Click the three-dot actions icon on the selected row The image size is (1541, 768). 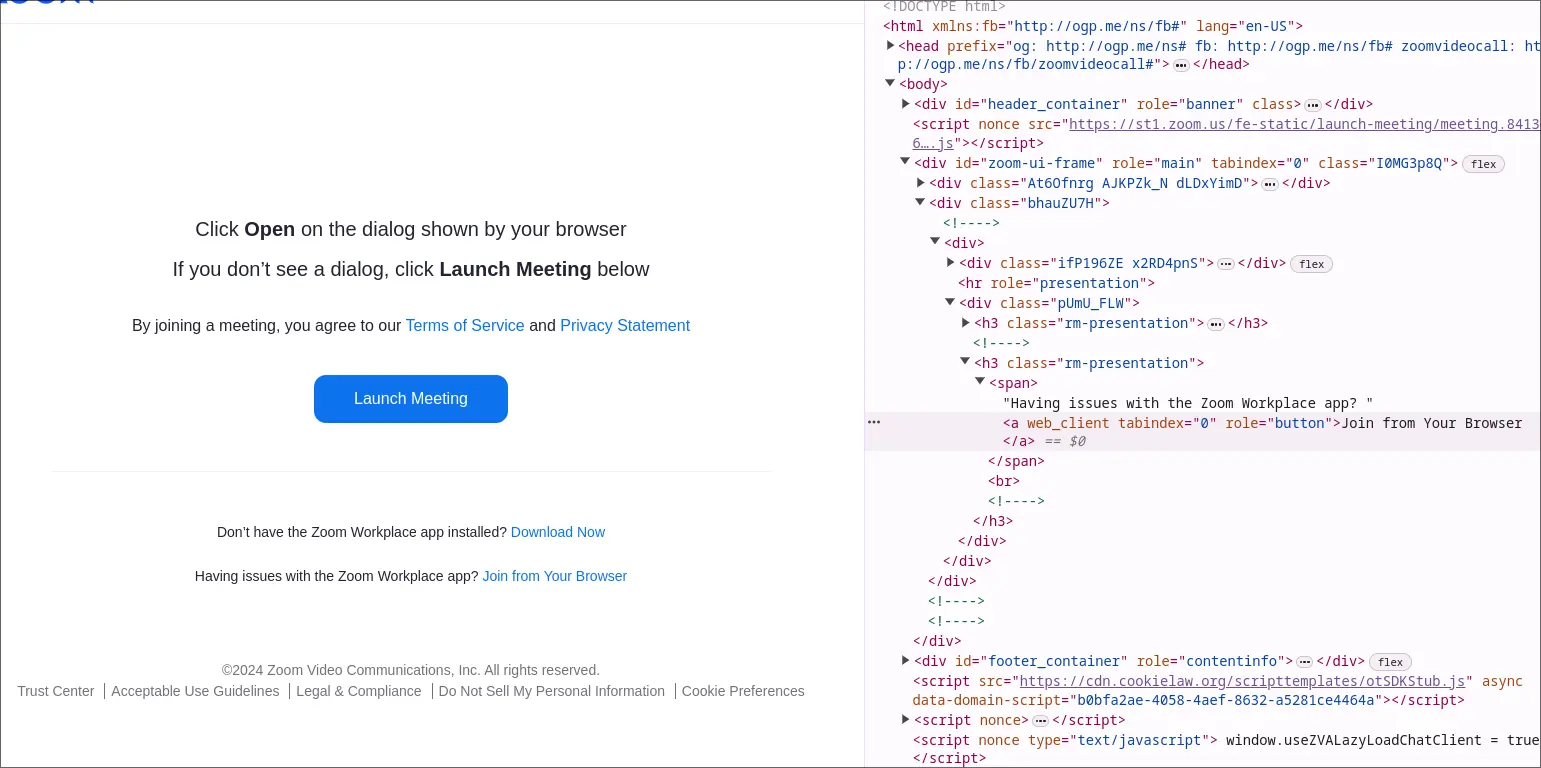click(874, 423)
